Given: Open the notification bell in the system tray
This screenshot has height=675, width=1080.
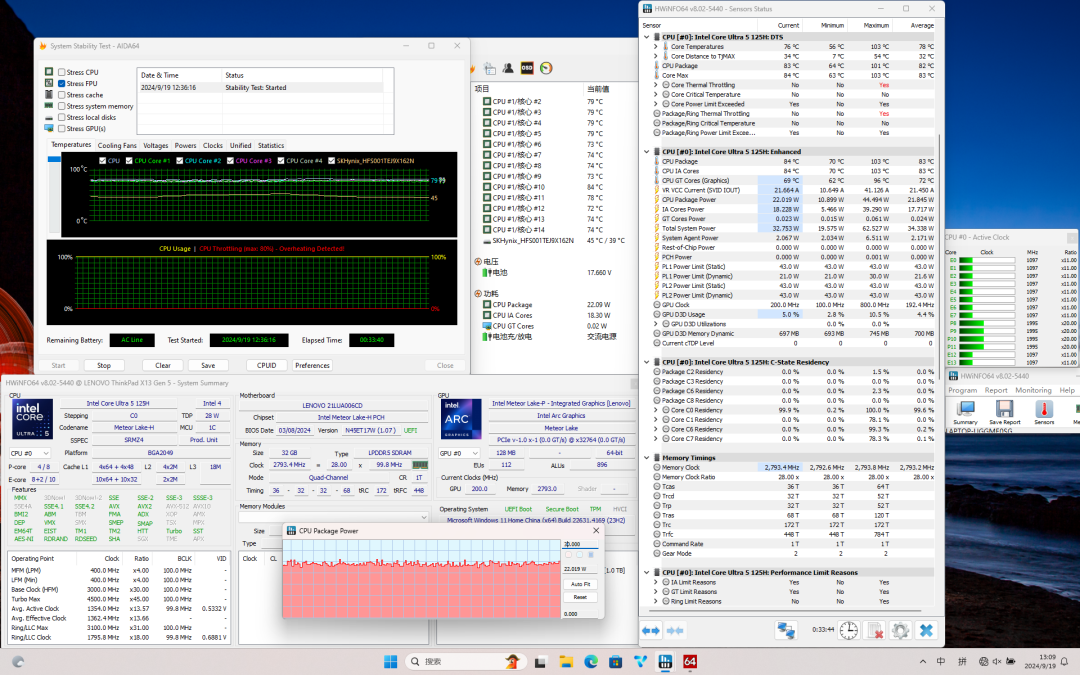Looking at the screenshot, I should pos(1065,662).
